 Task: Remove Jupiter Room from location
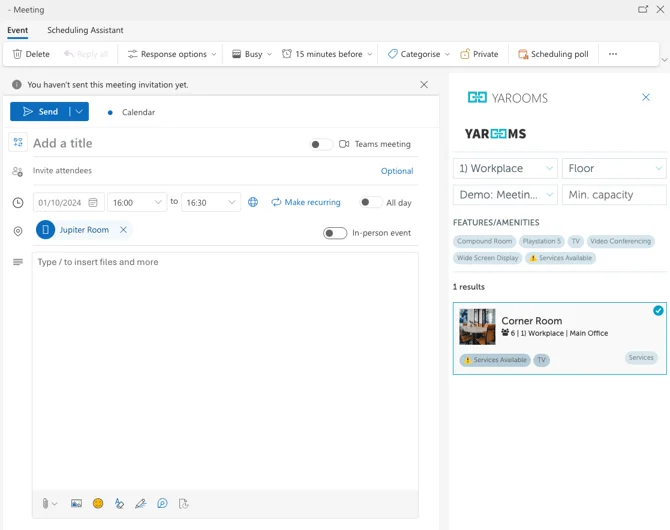pos(123,230)
